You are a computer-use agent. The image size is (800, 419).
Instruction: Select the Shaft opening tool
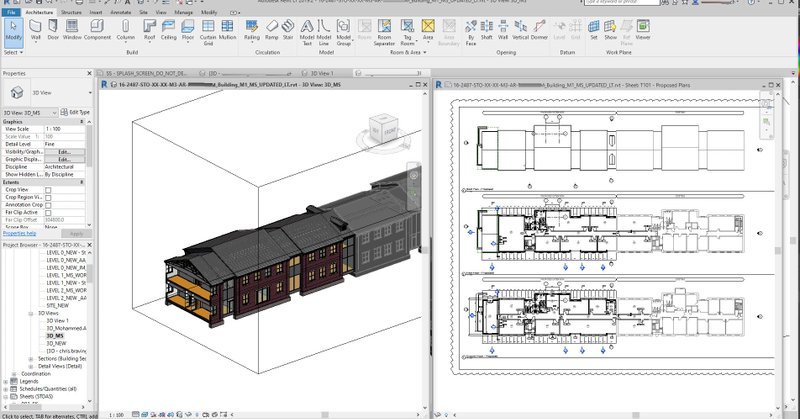[x=487, y=30]
